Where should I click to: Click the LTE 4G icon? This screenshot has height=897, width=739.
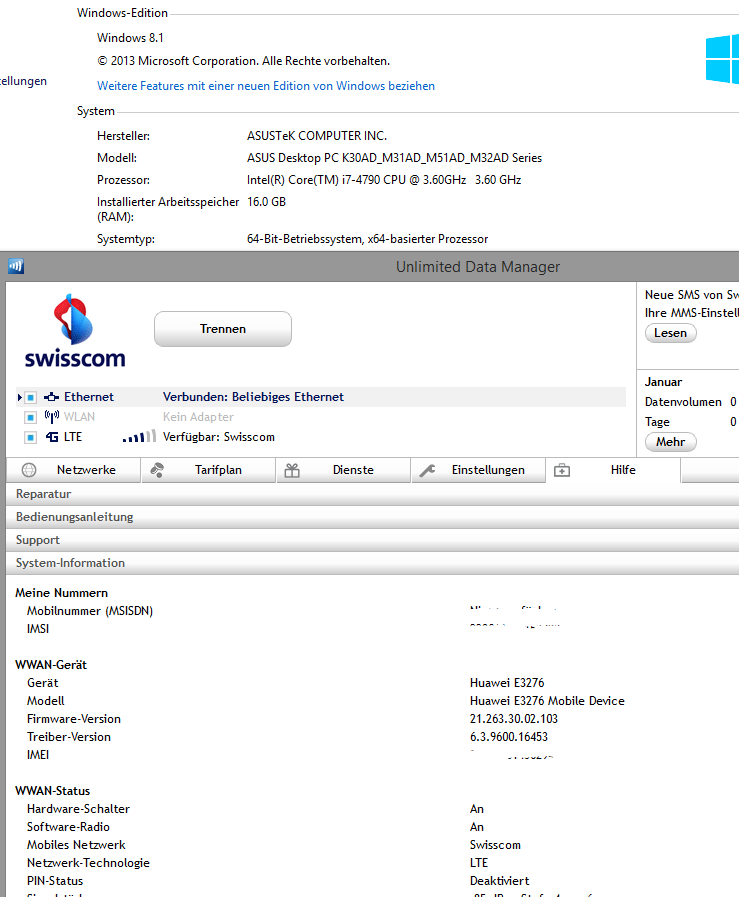(x=52, y=437)
